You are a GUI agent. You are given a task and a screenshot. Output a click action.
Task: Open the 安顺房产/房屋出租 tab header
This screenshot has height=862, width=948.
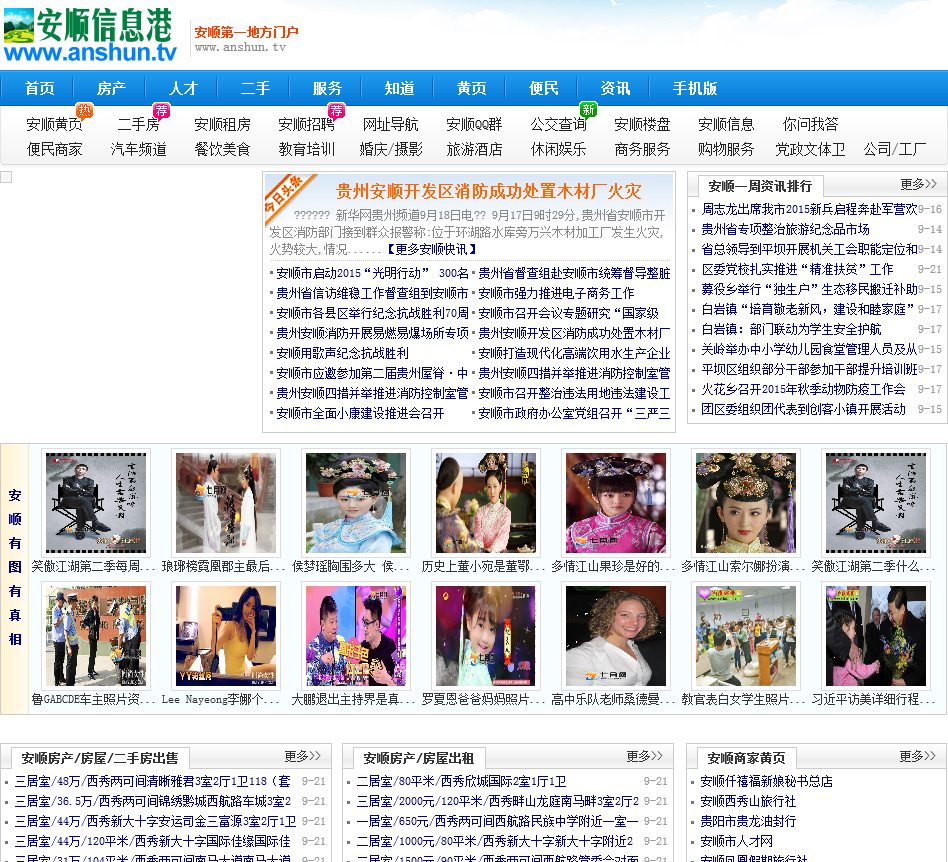(x=418, y=758)
